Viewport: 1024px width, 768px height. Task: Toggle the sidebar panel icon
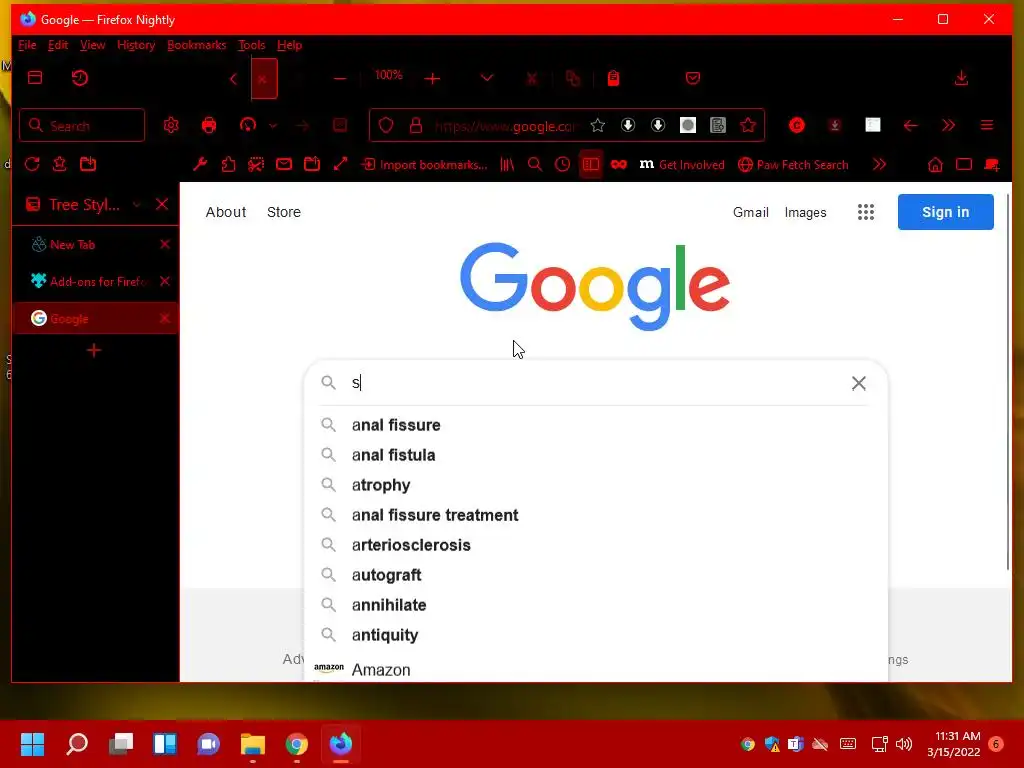point(590,165)
